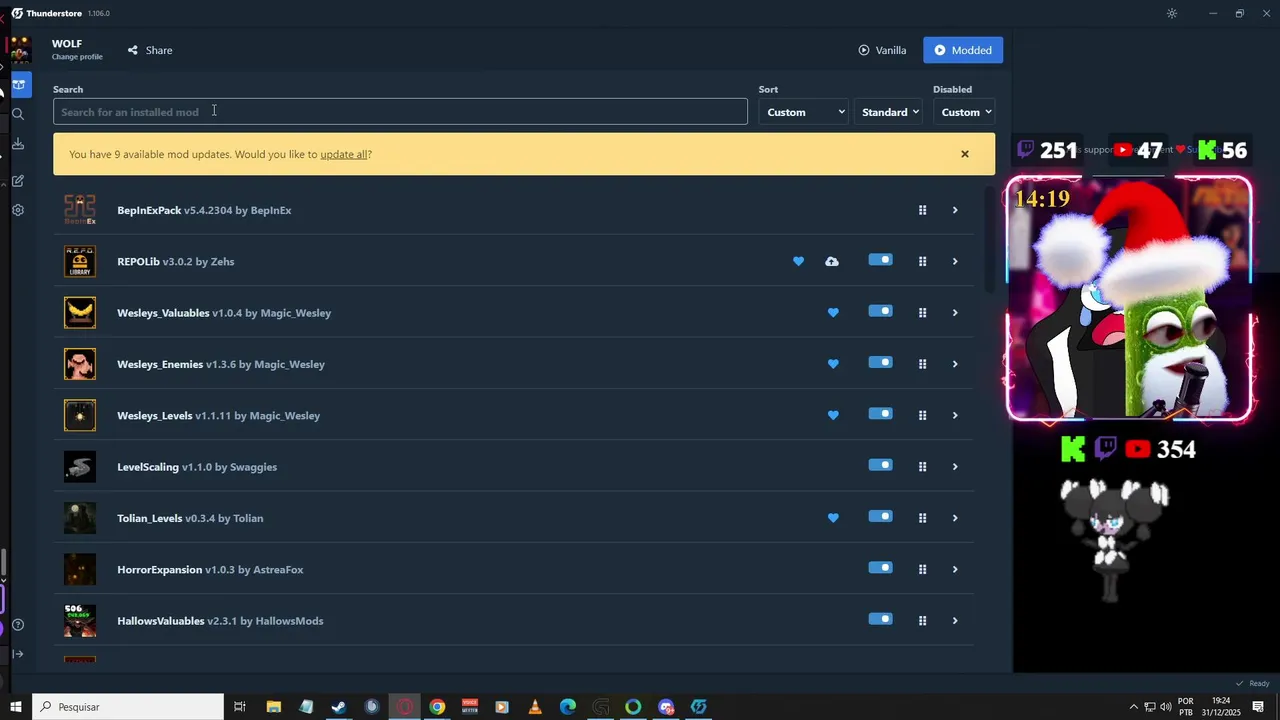Click the drag handle on BepInExPack row
This screenshot has width=1280, height=720.
pyautogui.click(x=922, y=210)
